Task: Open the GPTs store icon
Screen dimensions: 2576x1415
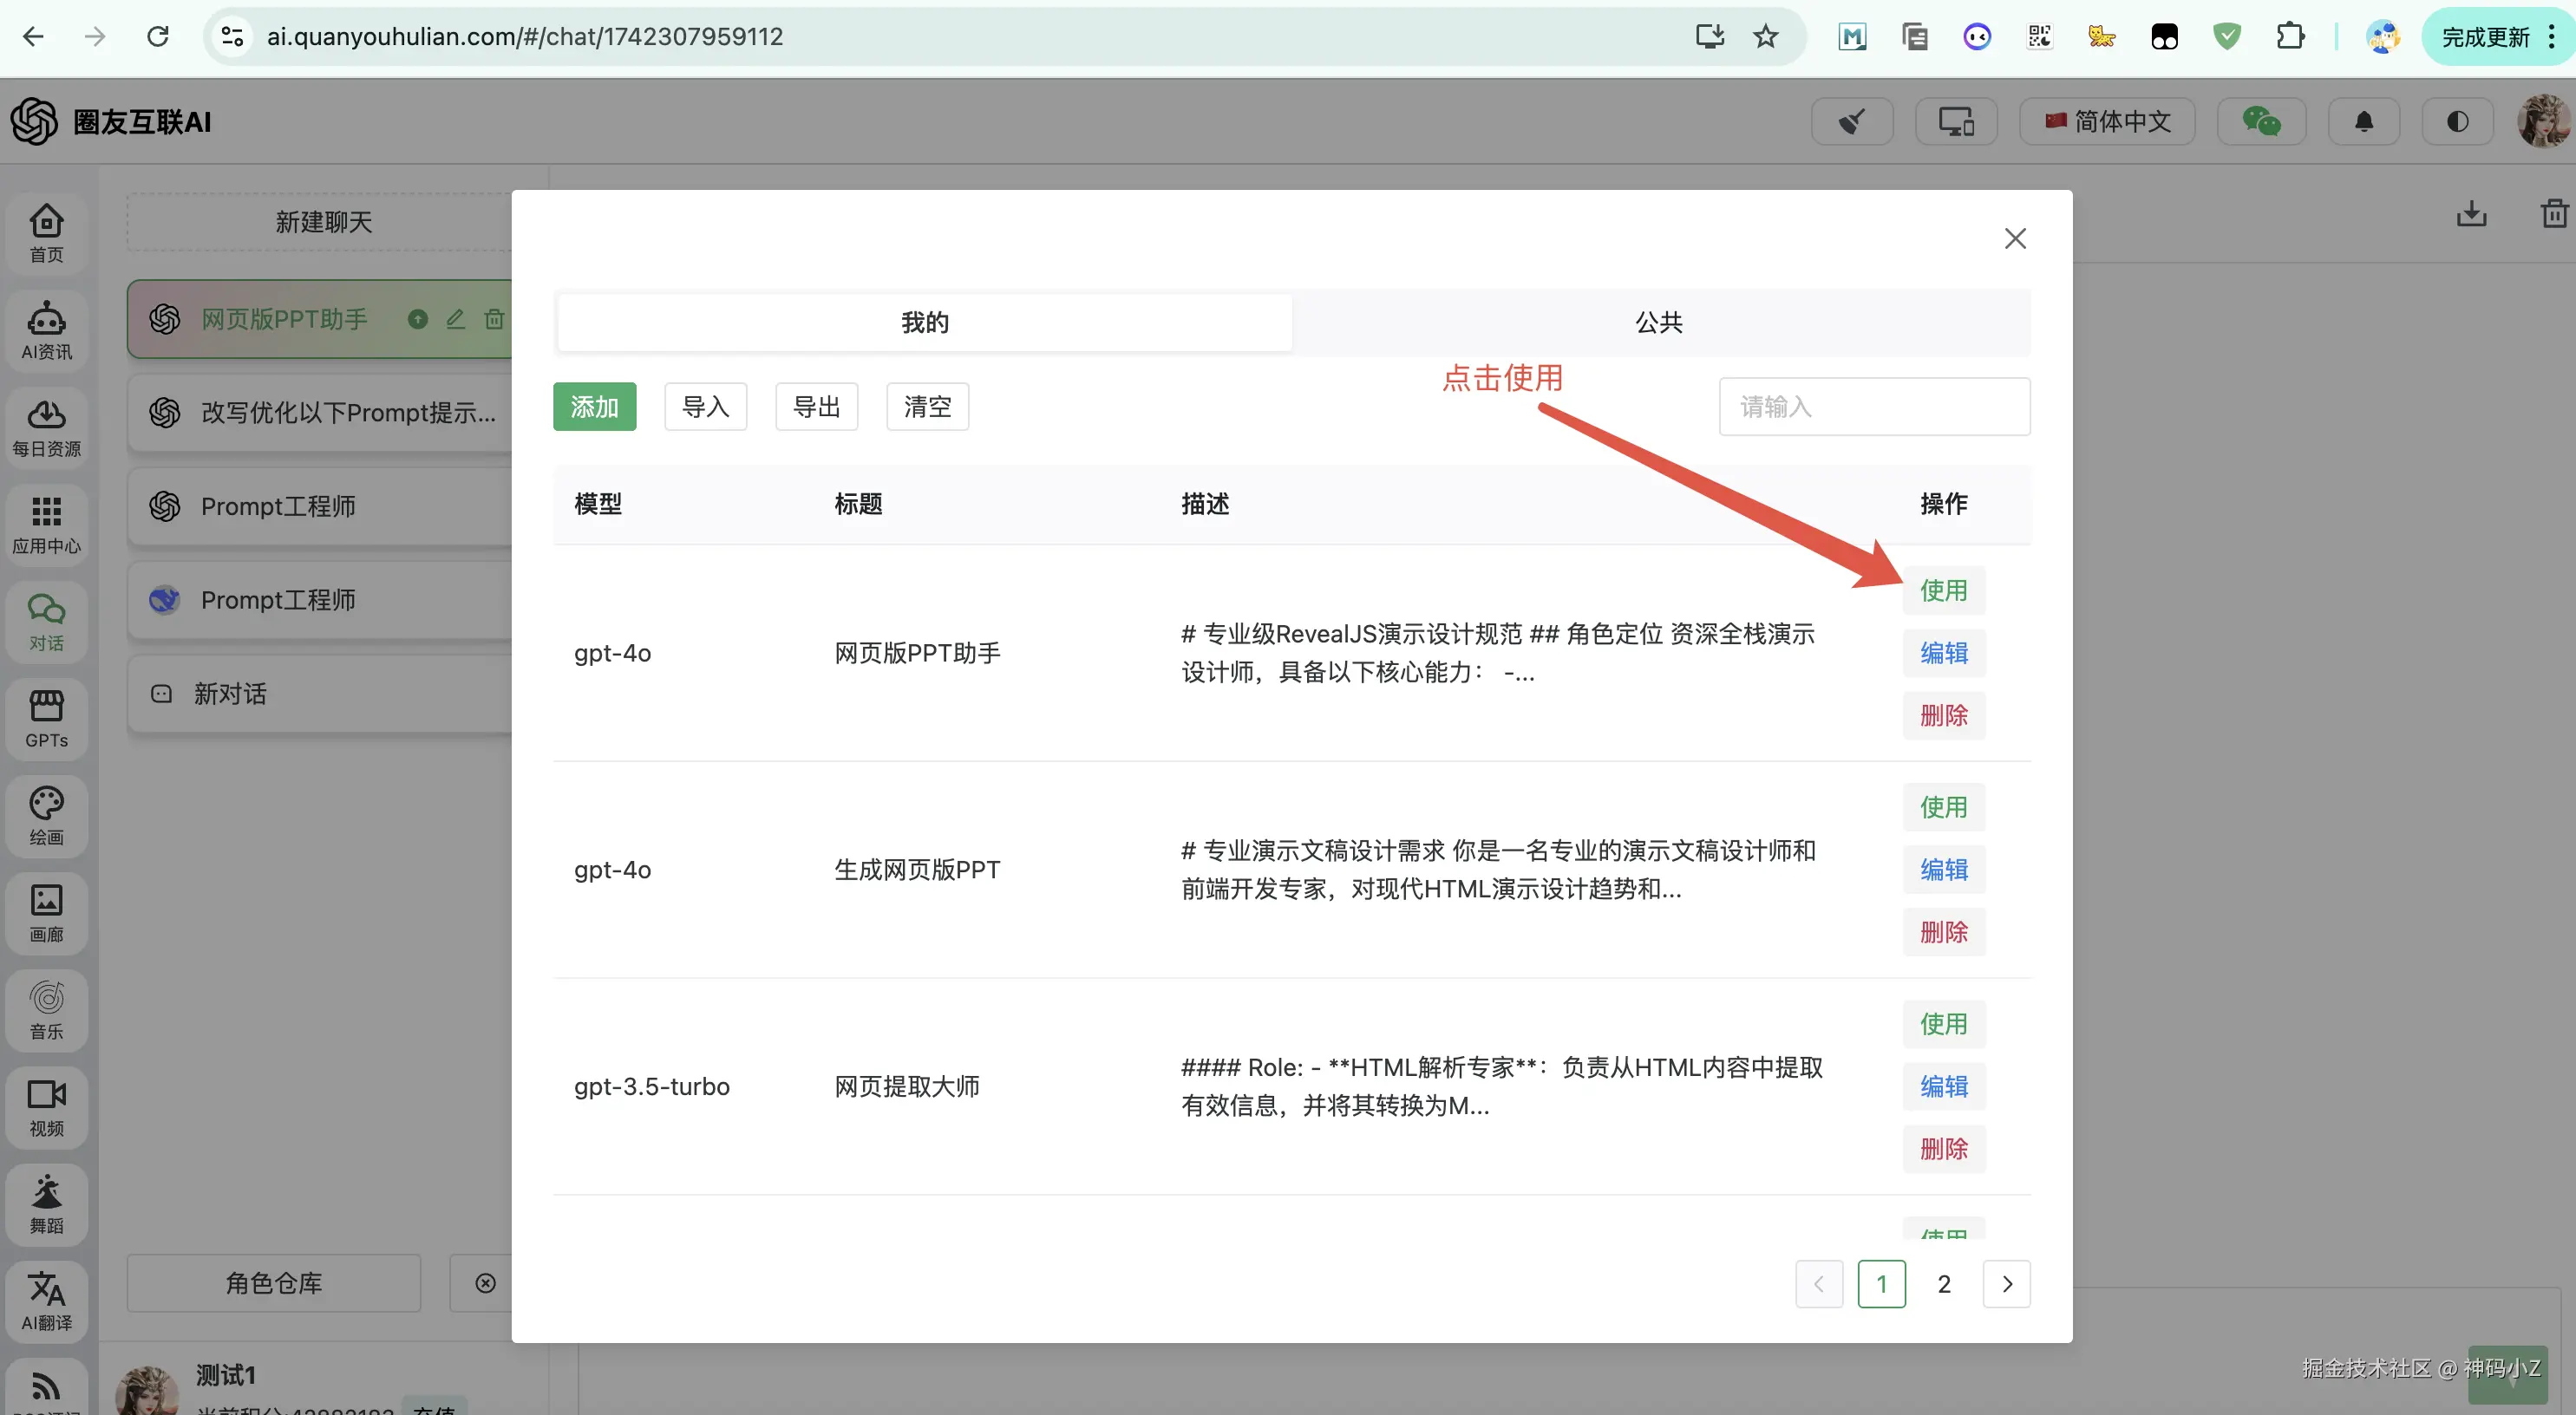Action: 46,718
